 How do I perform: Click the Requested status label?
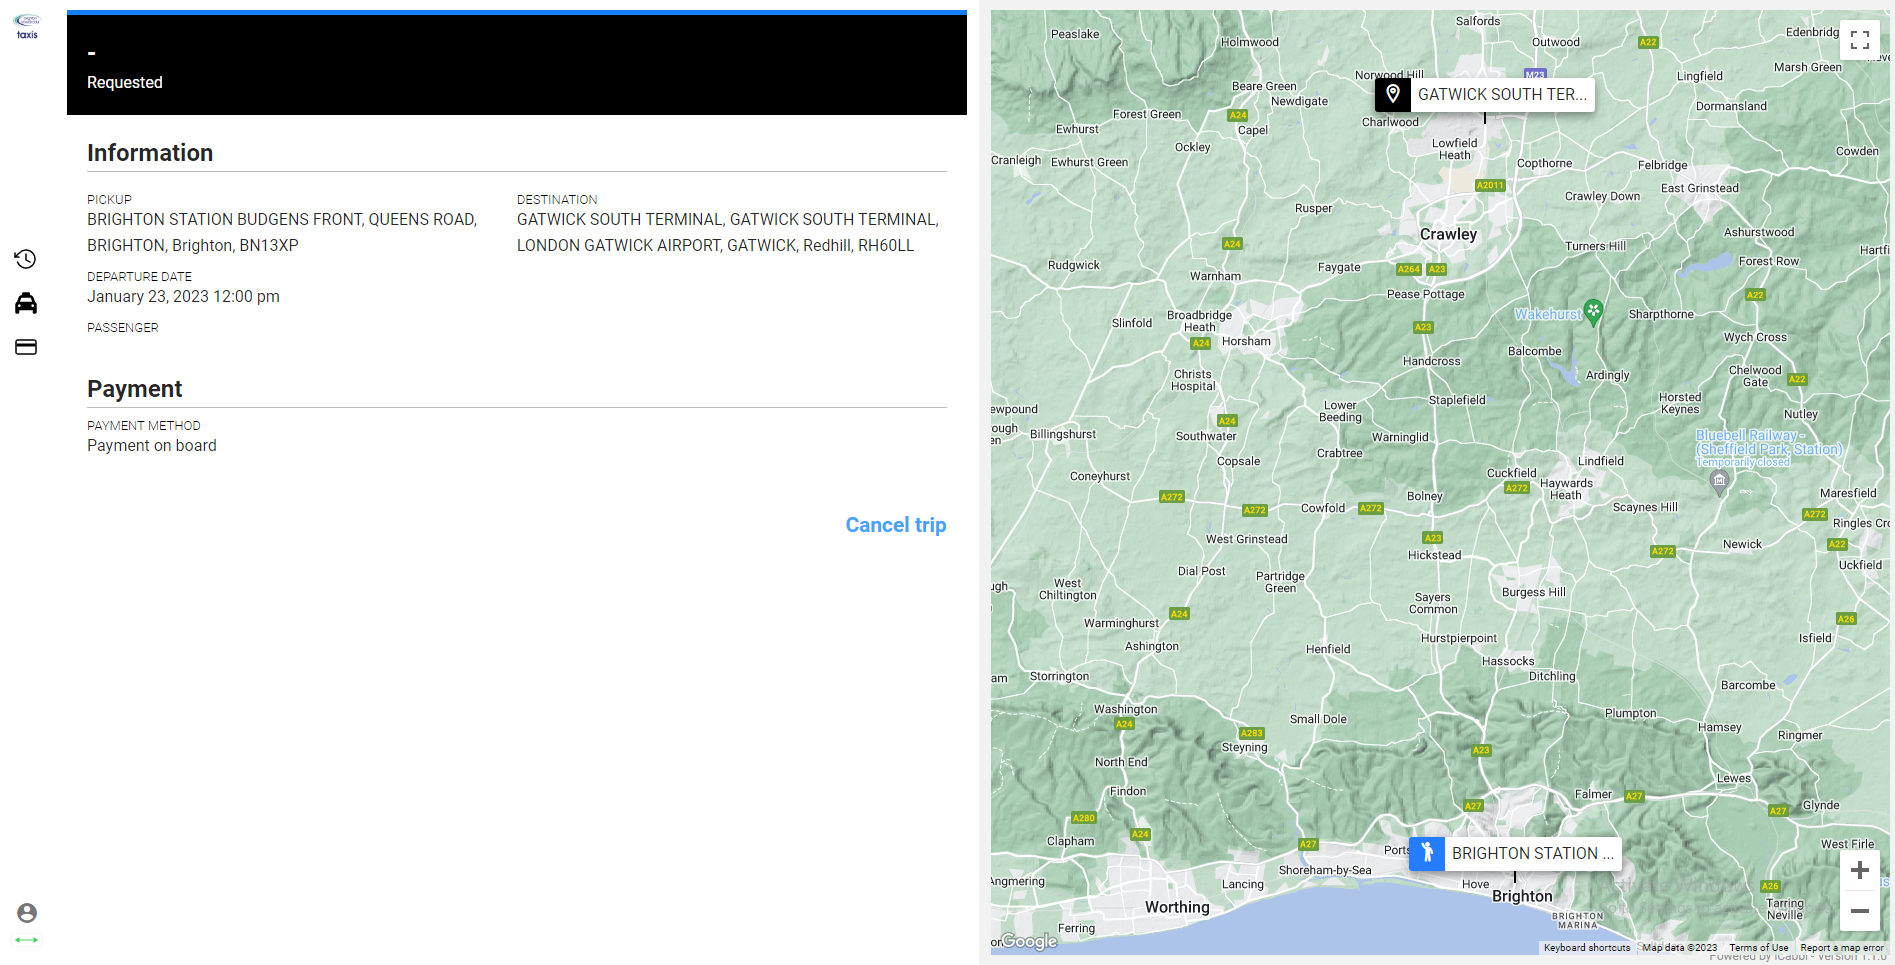pos(125,82)
